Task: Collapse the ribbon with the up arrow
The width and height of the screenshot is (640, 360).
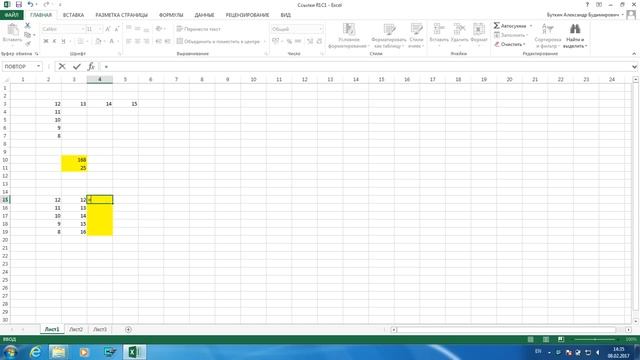Action: click(x=634, y=53)
